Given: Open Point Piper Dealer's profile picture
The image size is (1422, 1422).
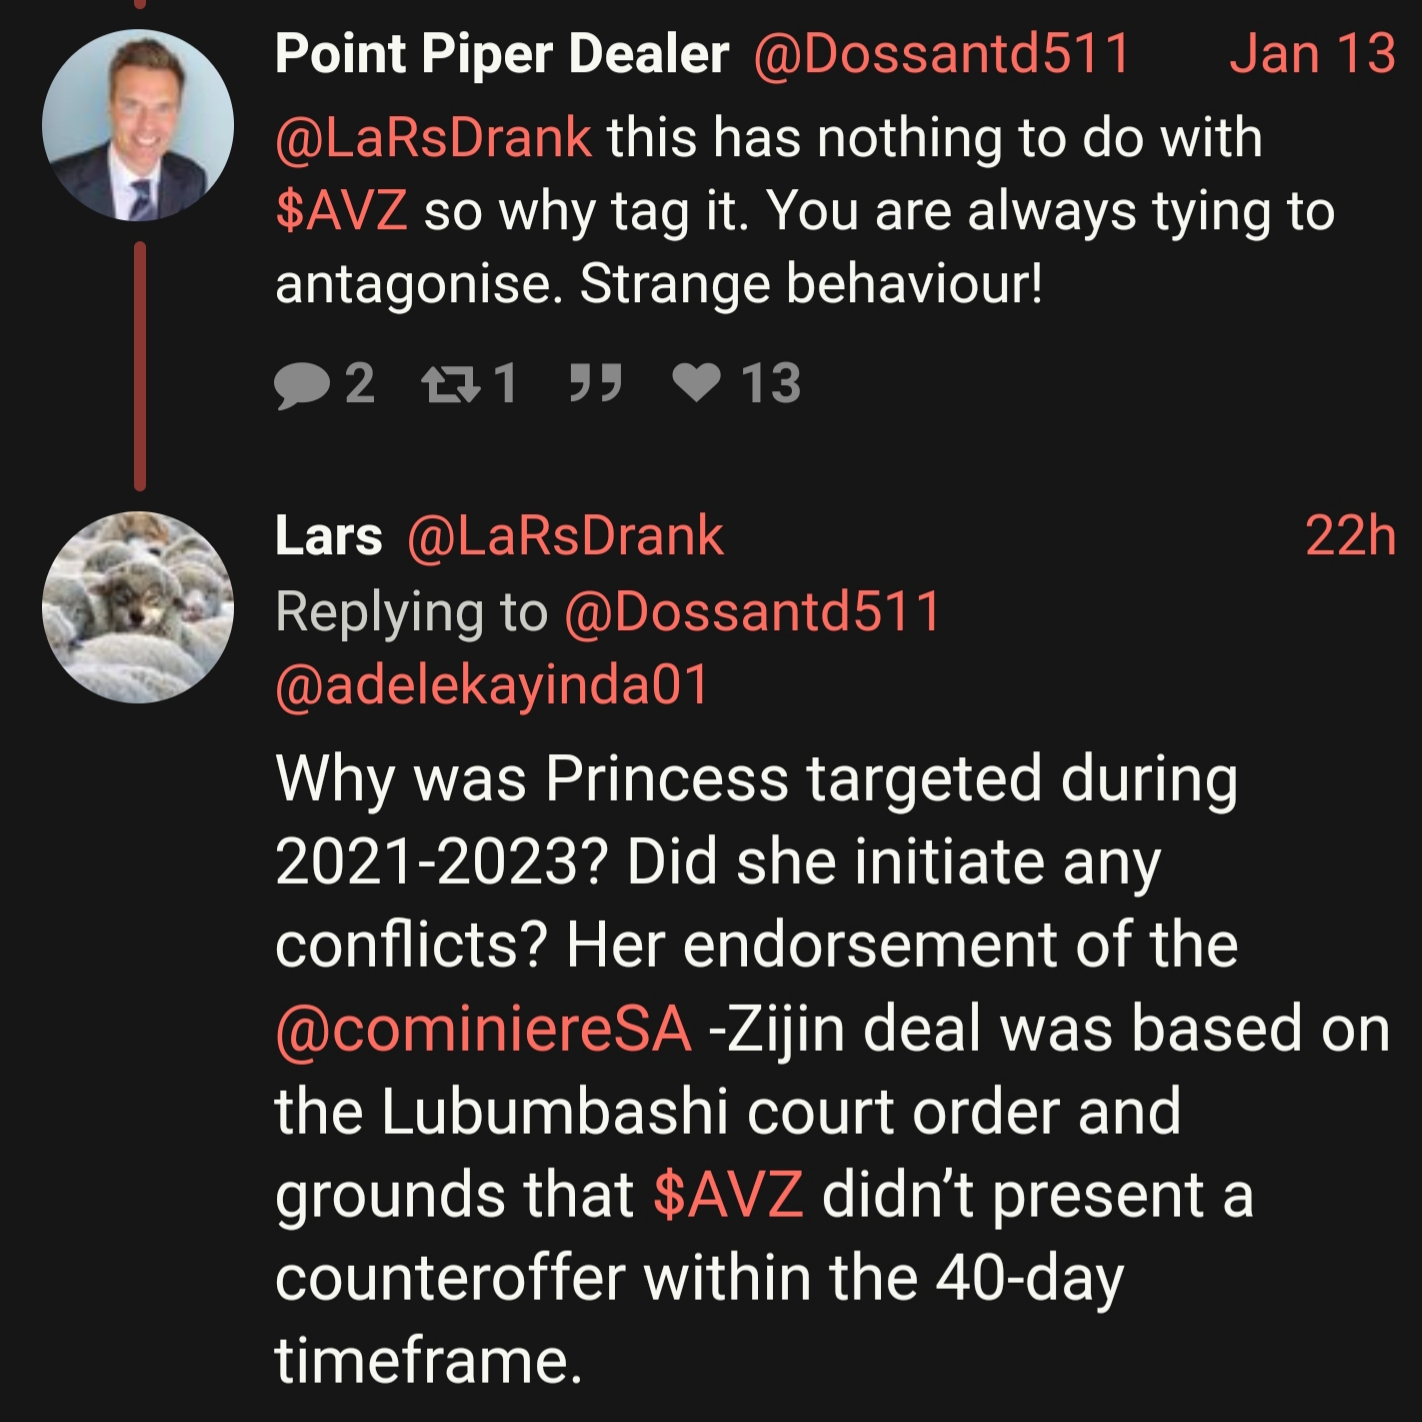Looking at the screenshot, I should [138, 125].
